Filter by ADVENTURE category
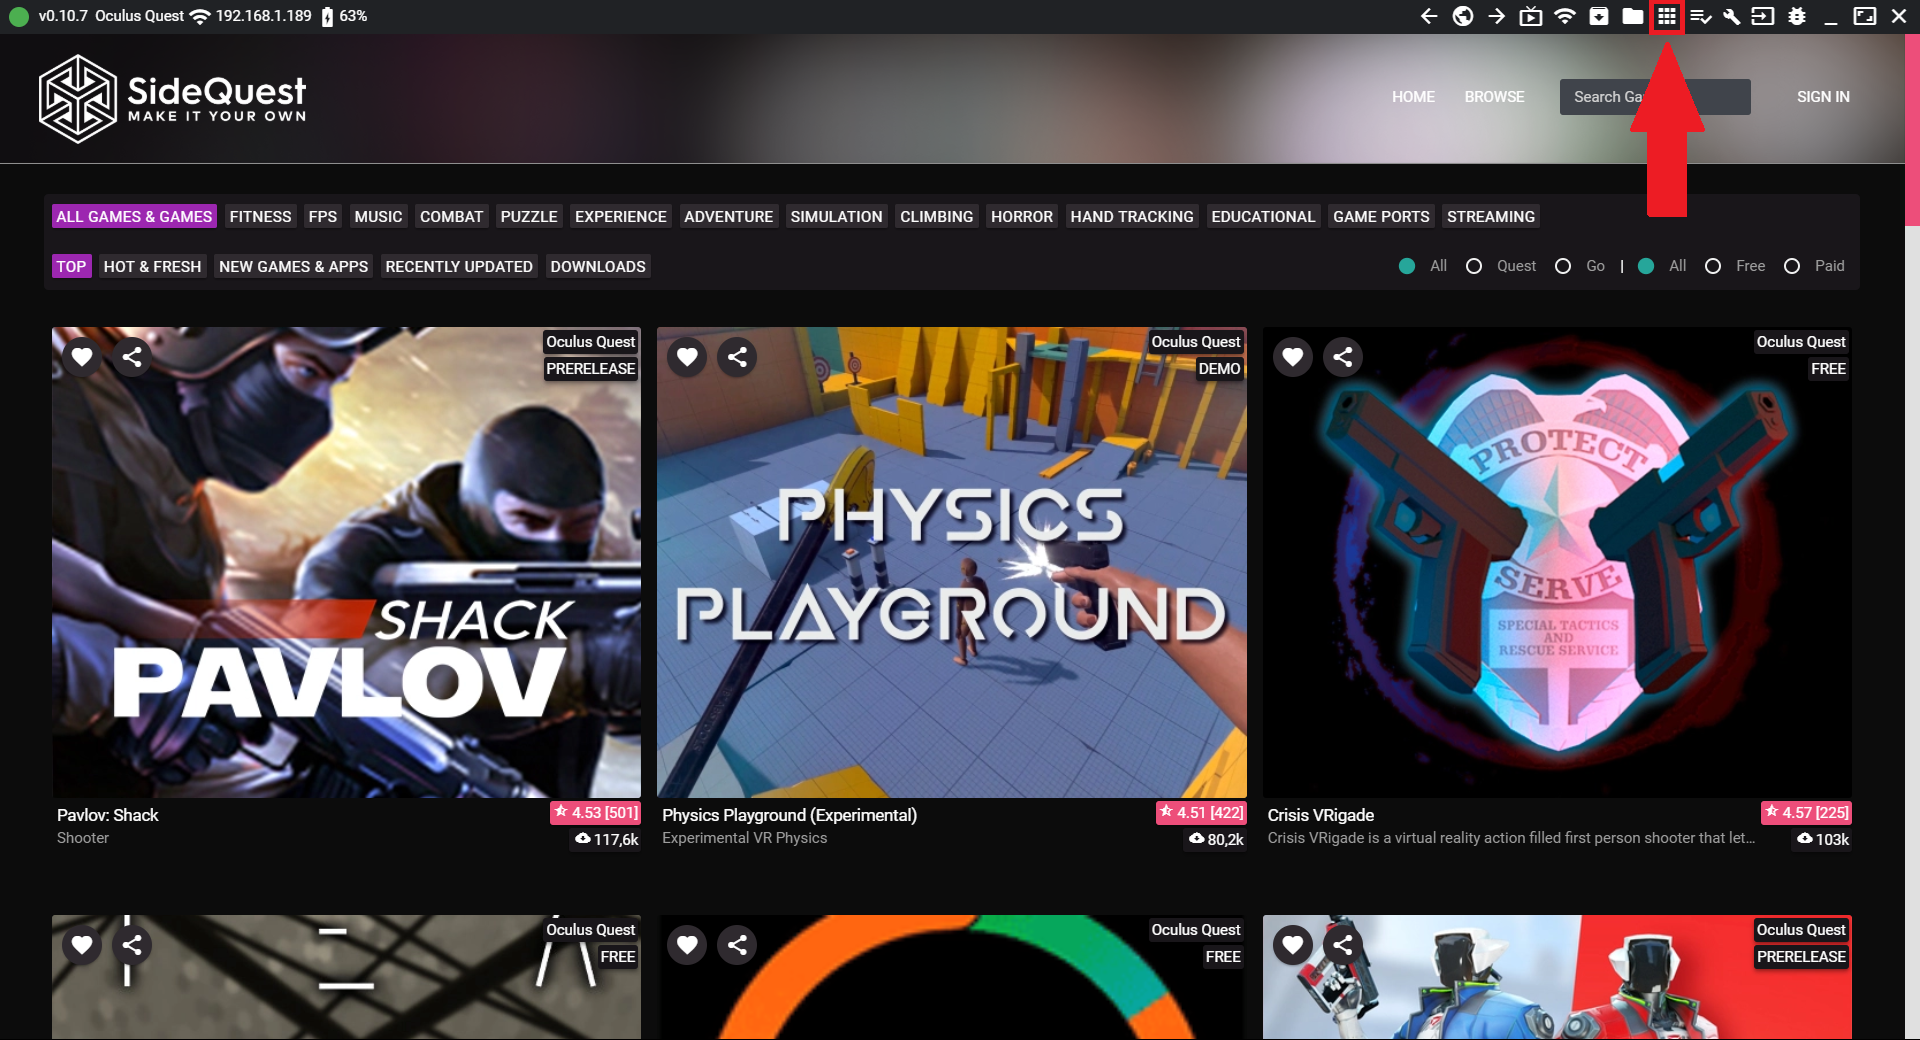 tap(728, 216)
